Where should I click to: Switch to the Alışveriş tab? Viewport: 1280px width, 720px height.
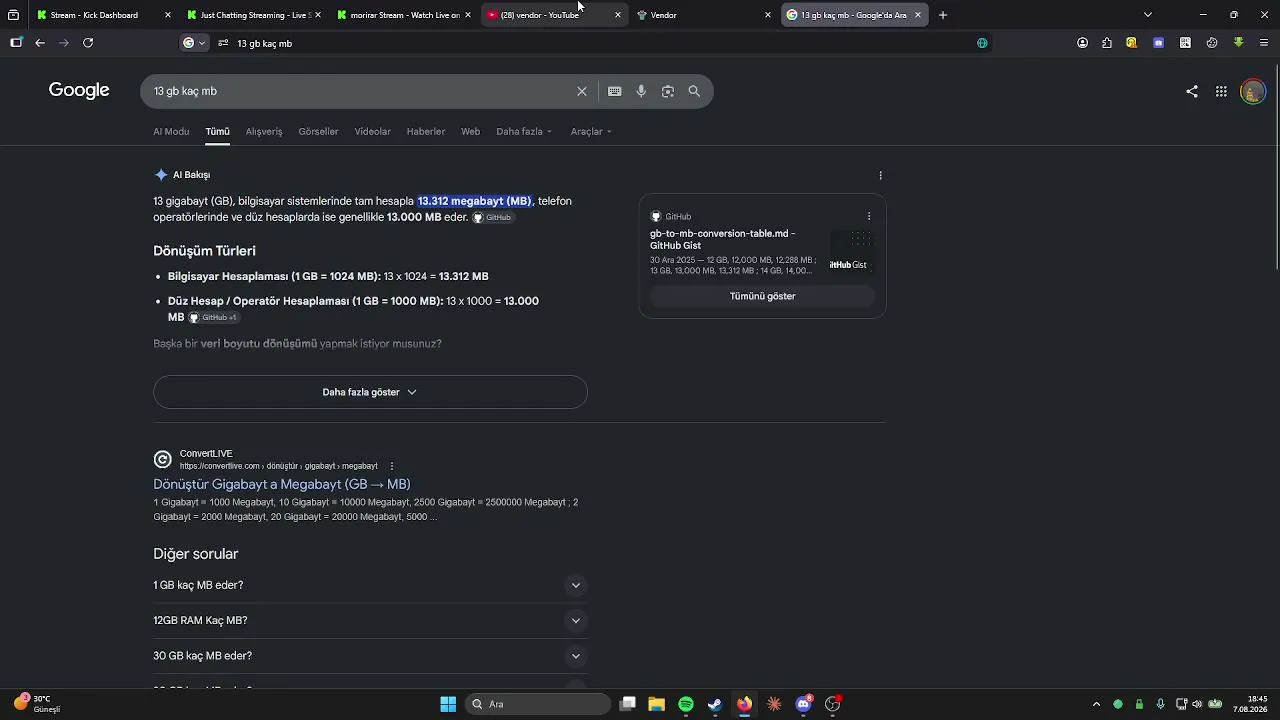click(x=264, y=131)
